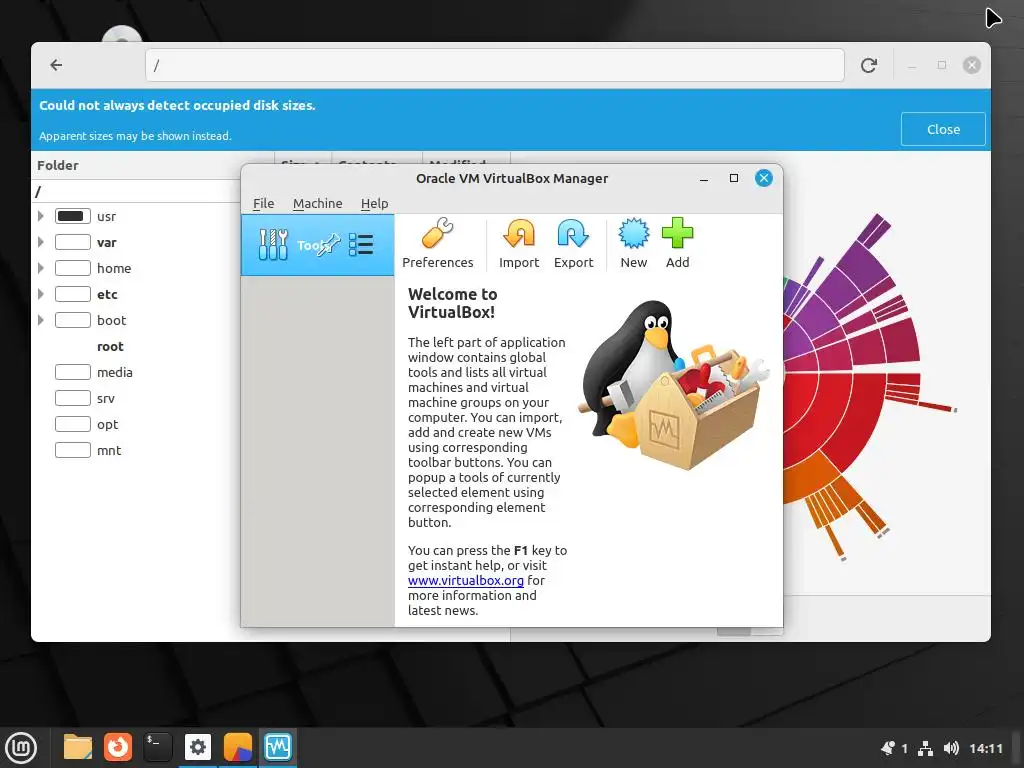Open Files from the taskbar
This screenshot has height=768, width=1024.
coord(78,747)
